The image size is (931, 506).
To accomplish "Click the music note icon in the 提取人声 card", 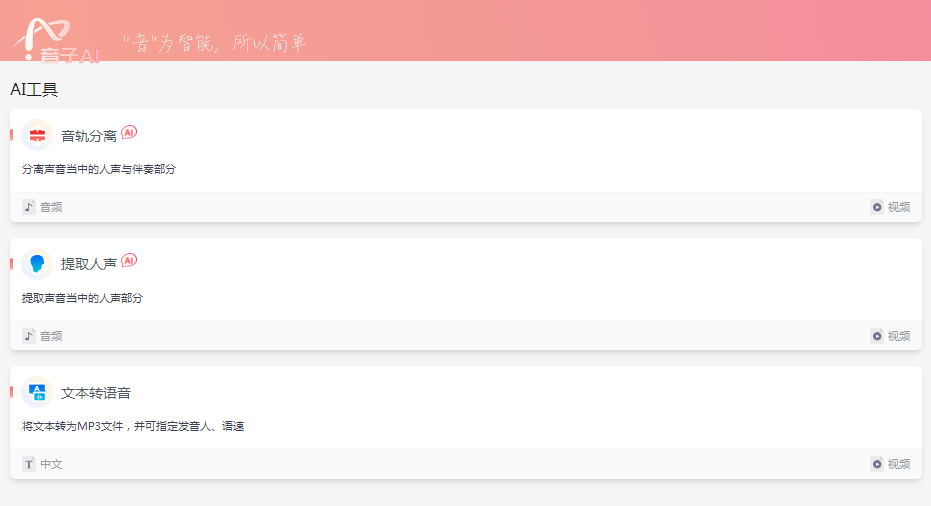I will tap(28, 336).
